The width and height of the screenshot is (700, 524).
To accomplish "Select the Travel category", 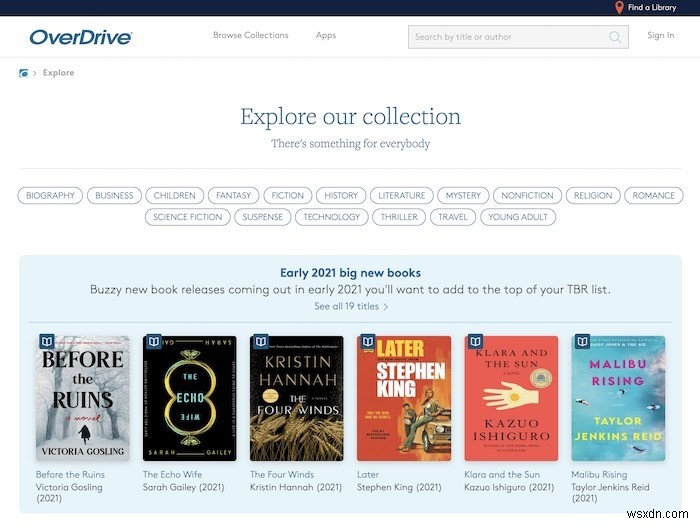I will click(453, 217).
